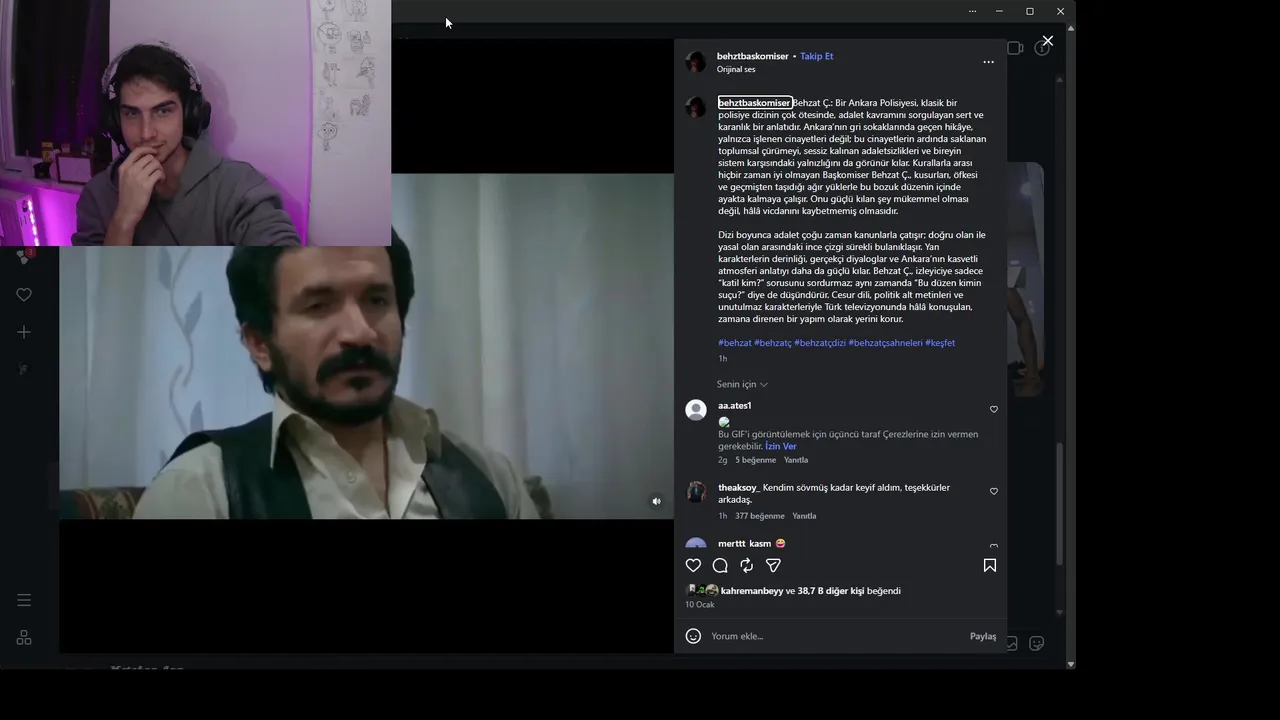The height and width of the screenshot is (720, 1280).
Task: Open the #behzatç hashtag
Action: click(773, 343)
